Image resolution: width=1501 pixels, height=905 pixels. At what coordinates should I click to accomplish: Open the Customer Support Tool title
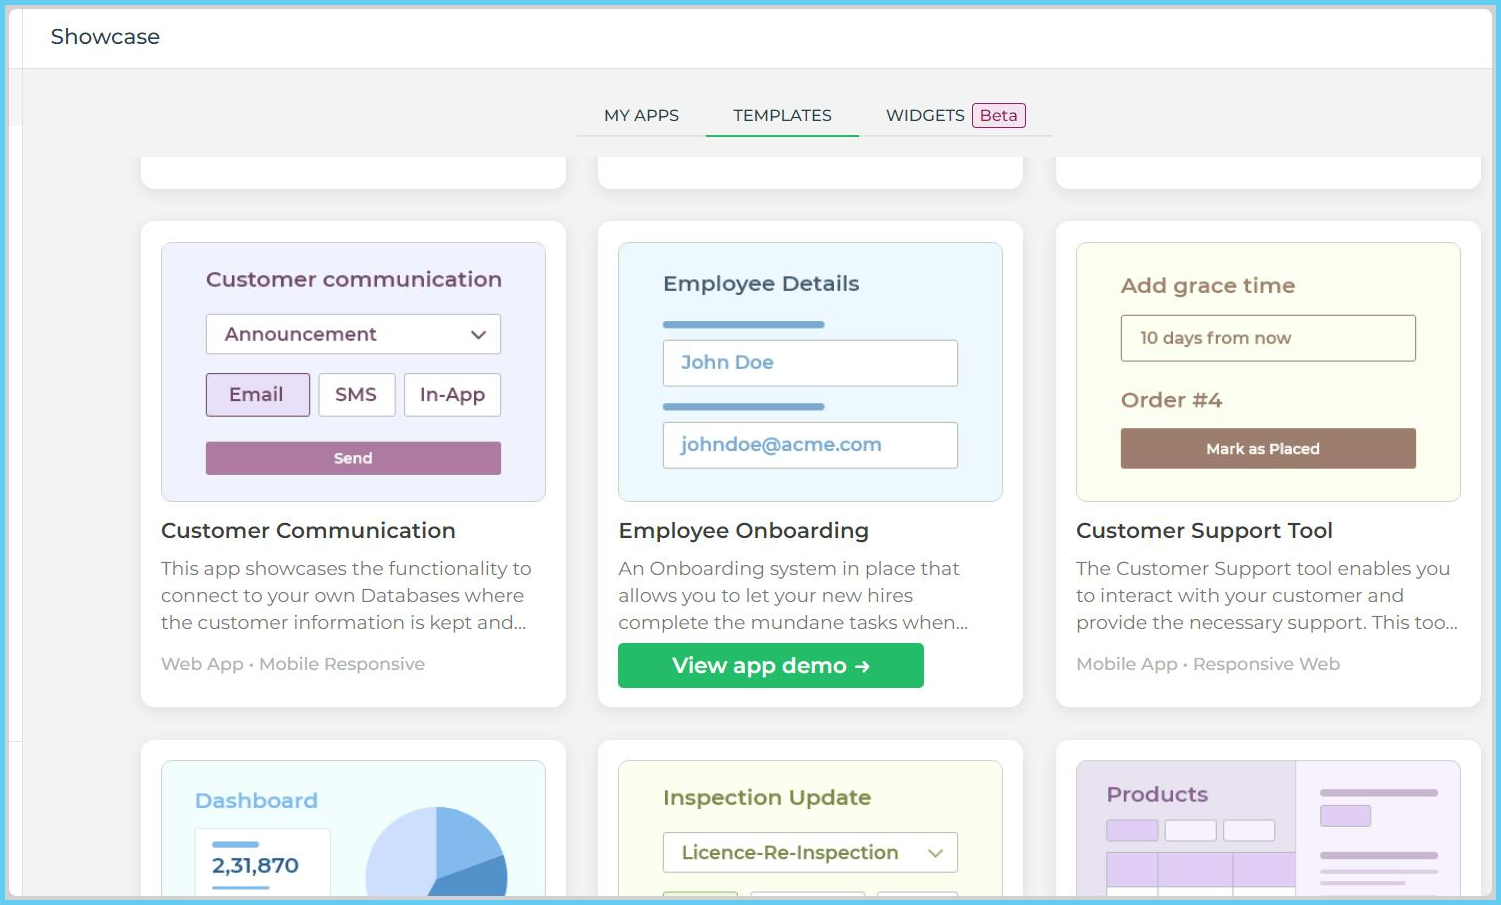(1204, 531)
